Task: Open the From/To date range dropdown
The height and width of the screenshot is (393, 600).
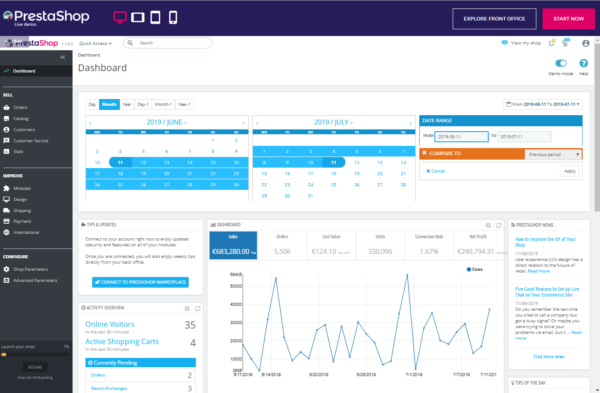Action: click(x=543, y=104)
